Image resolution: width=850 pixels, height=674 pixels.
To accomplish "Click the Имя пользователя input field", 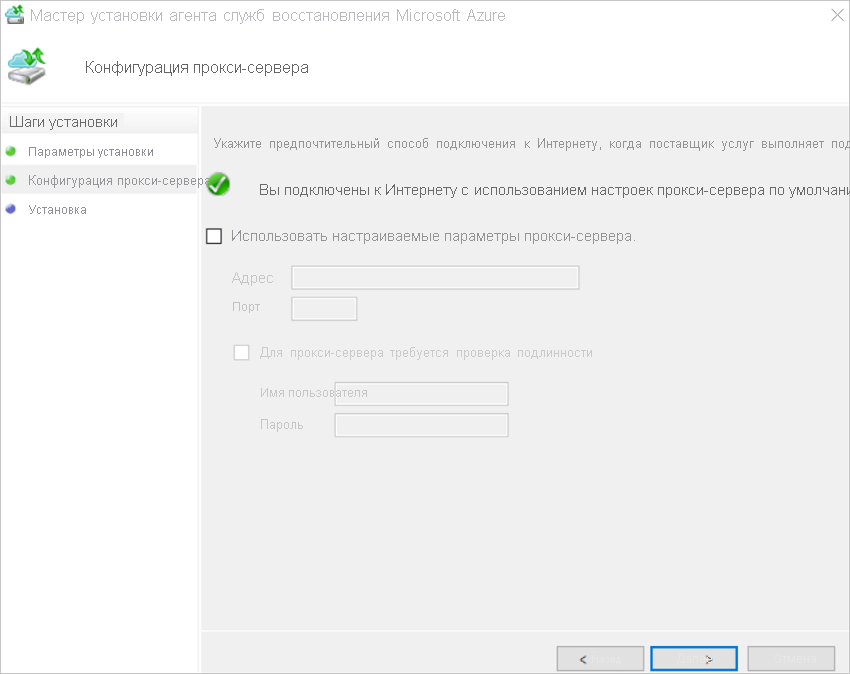I will pyautogui.click(x=421, y=394).
